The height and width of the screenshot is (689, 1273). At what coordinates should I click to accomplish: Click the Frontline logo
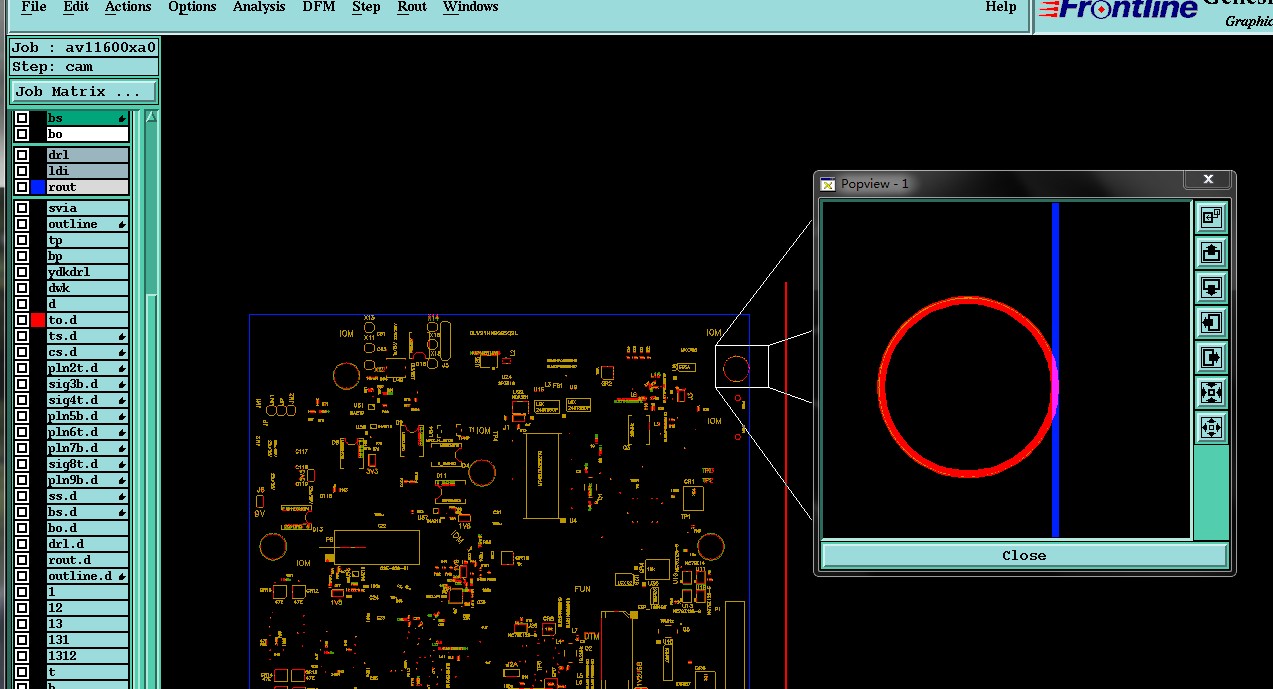click(1117, 9)
